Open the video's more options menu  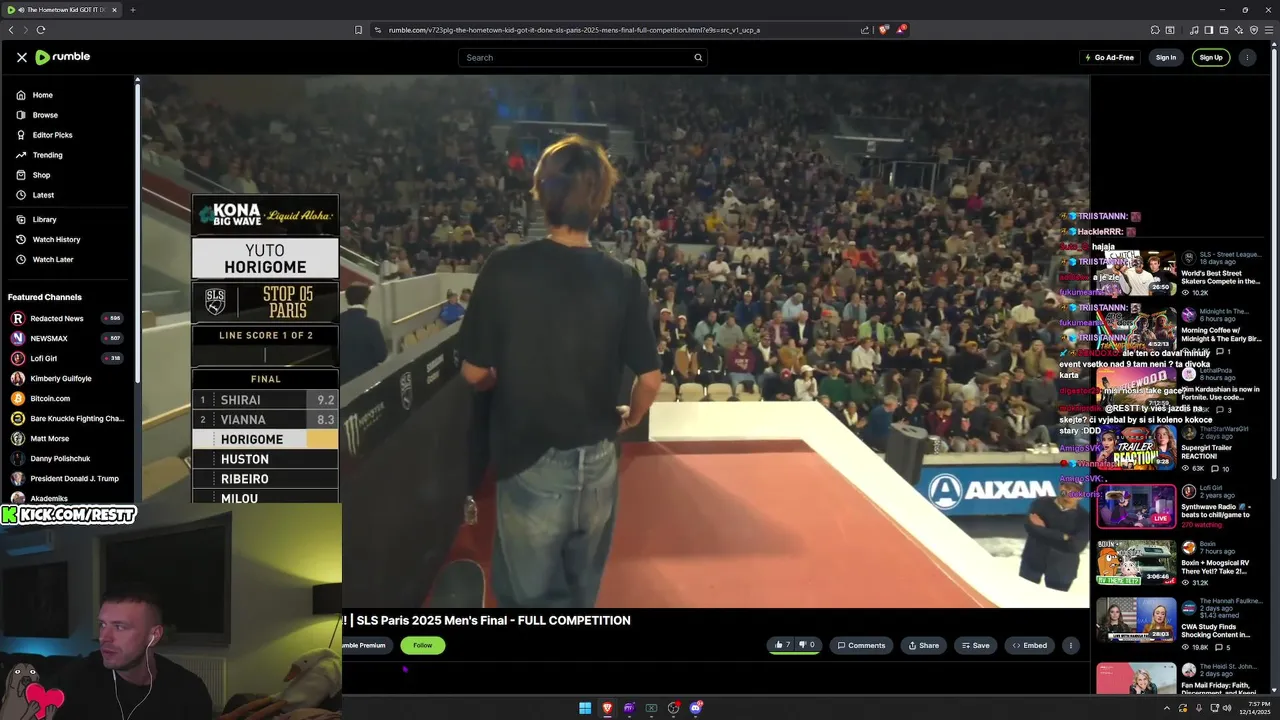[x=1070, y=645]
